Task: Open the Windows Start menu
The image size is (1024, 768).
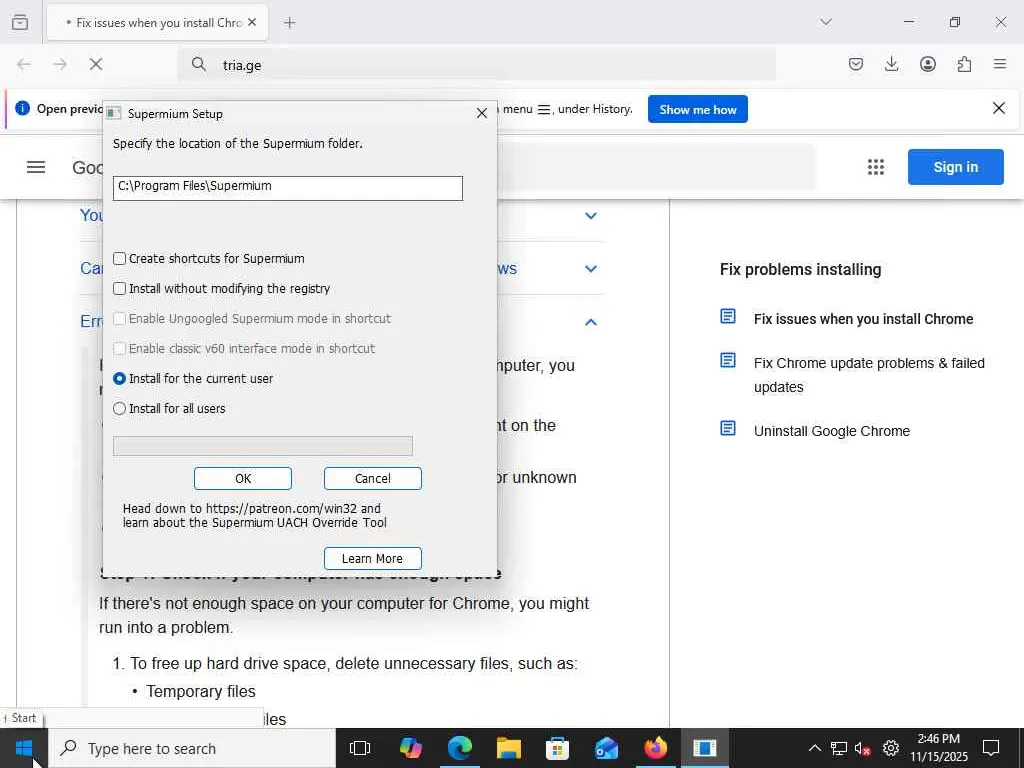Action: point(24,748)
